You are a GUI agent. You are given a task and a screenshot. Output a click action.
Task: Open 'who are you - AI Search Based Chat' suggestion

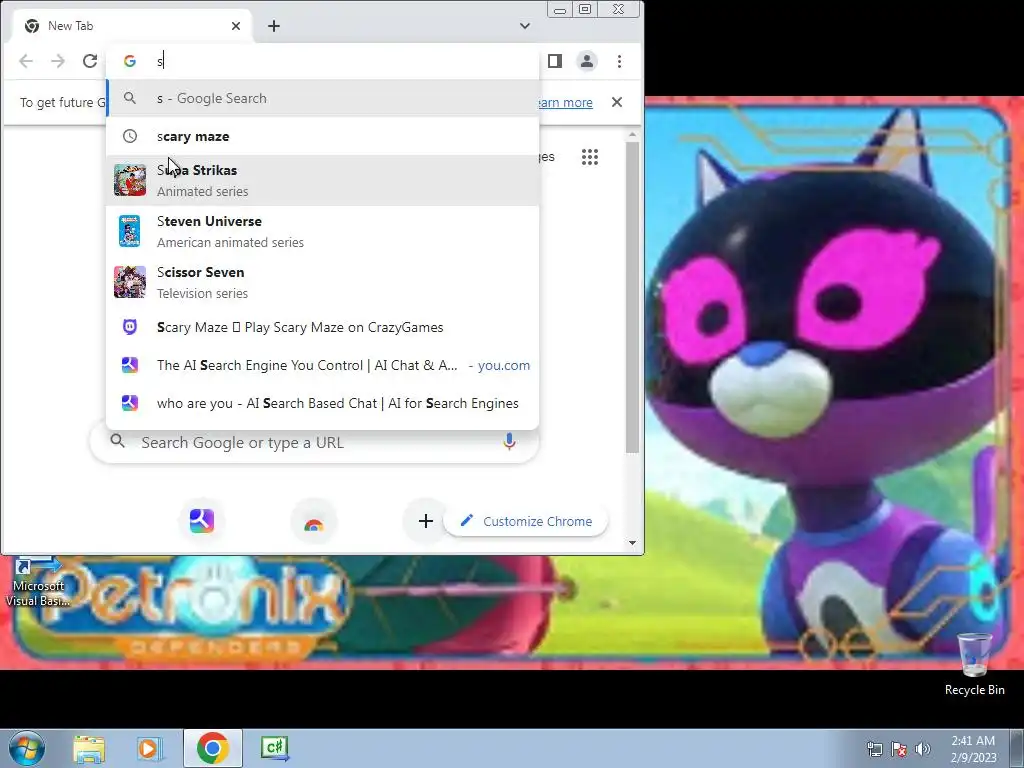(x=323, y=403)
